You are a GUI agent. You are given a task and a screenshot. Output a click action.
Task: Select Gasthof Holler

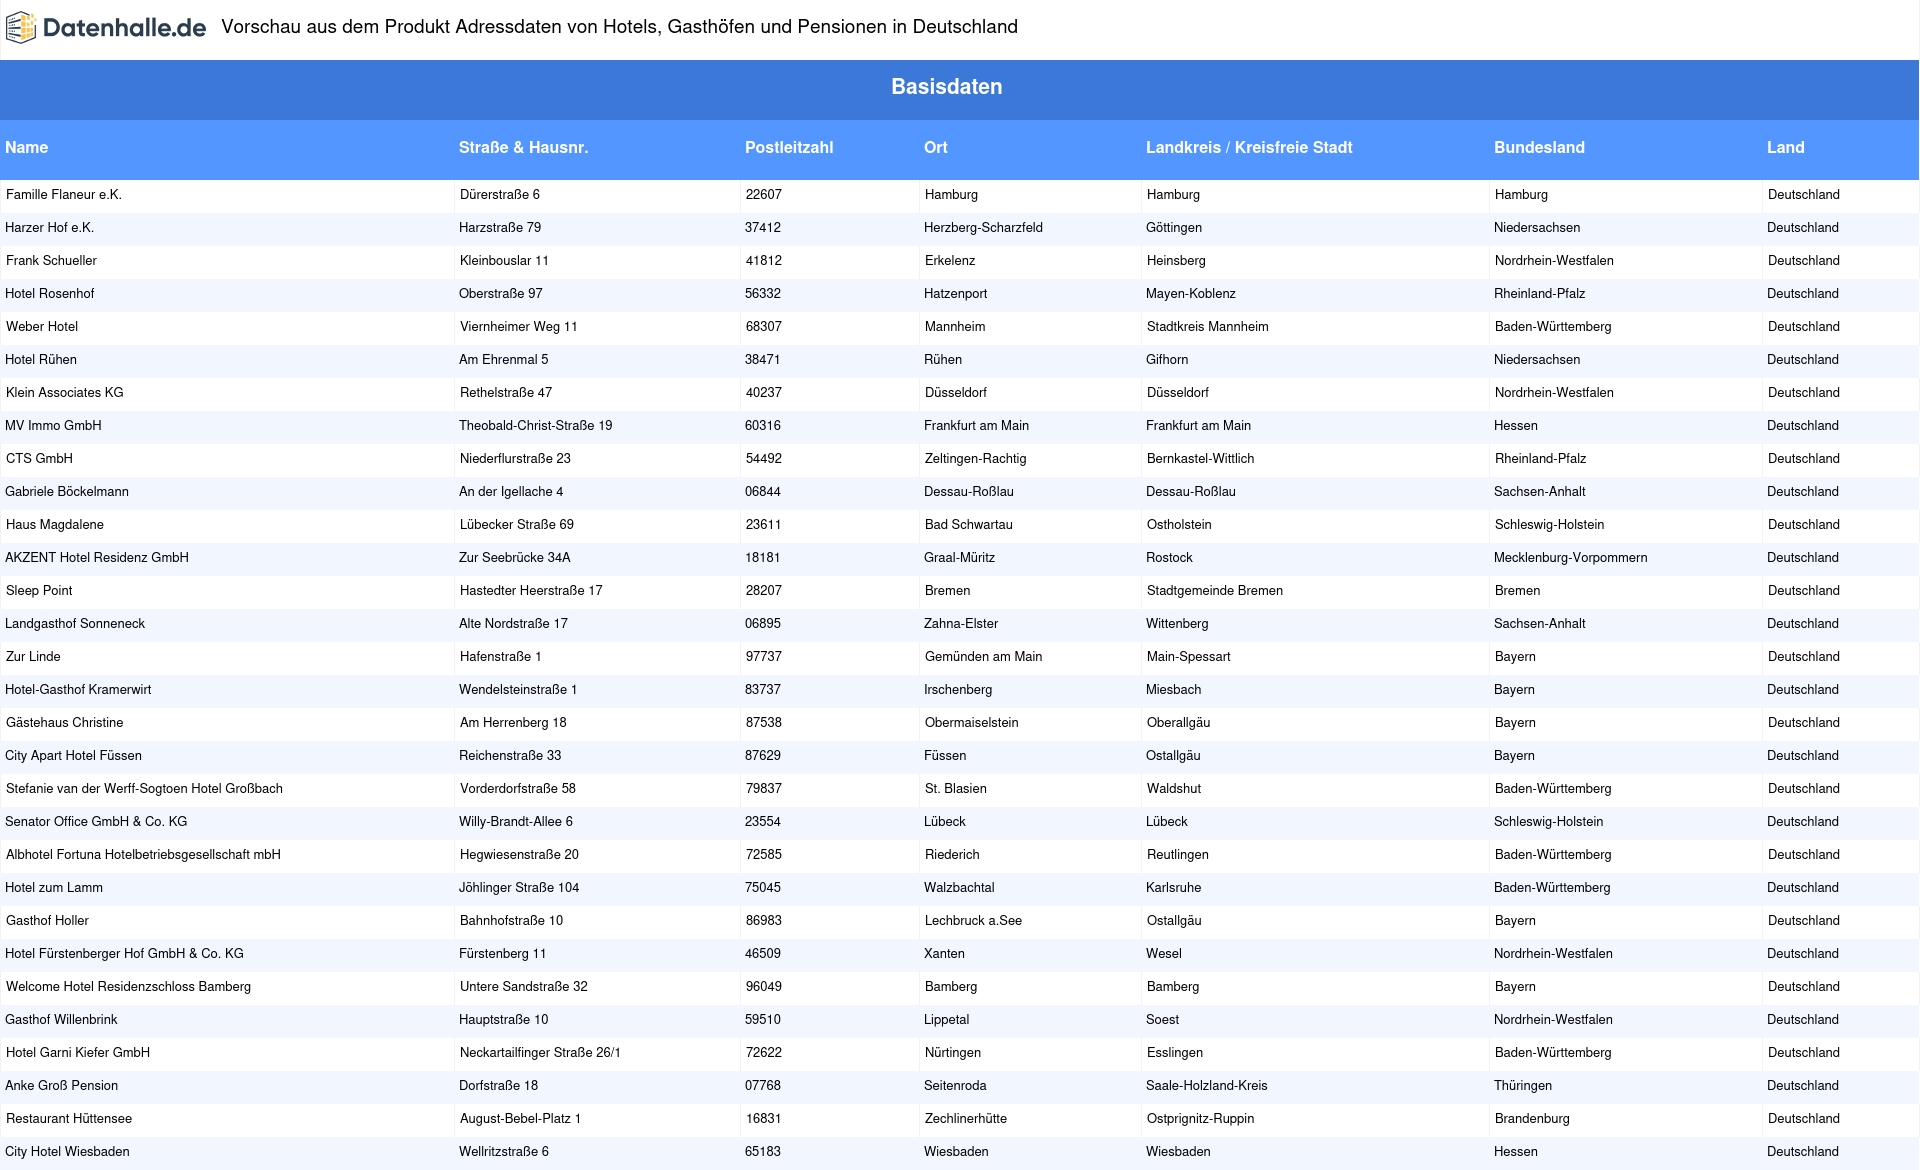point(47,921)
